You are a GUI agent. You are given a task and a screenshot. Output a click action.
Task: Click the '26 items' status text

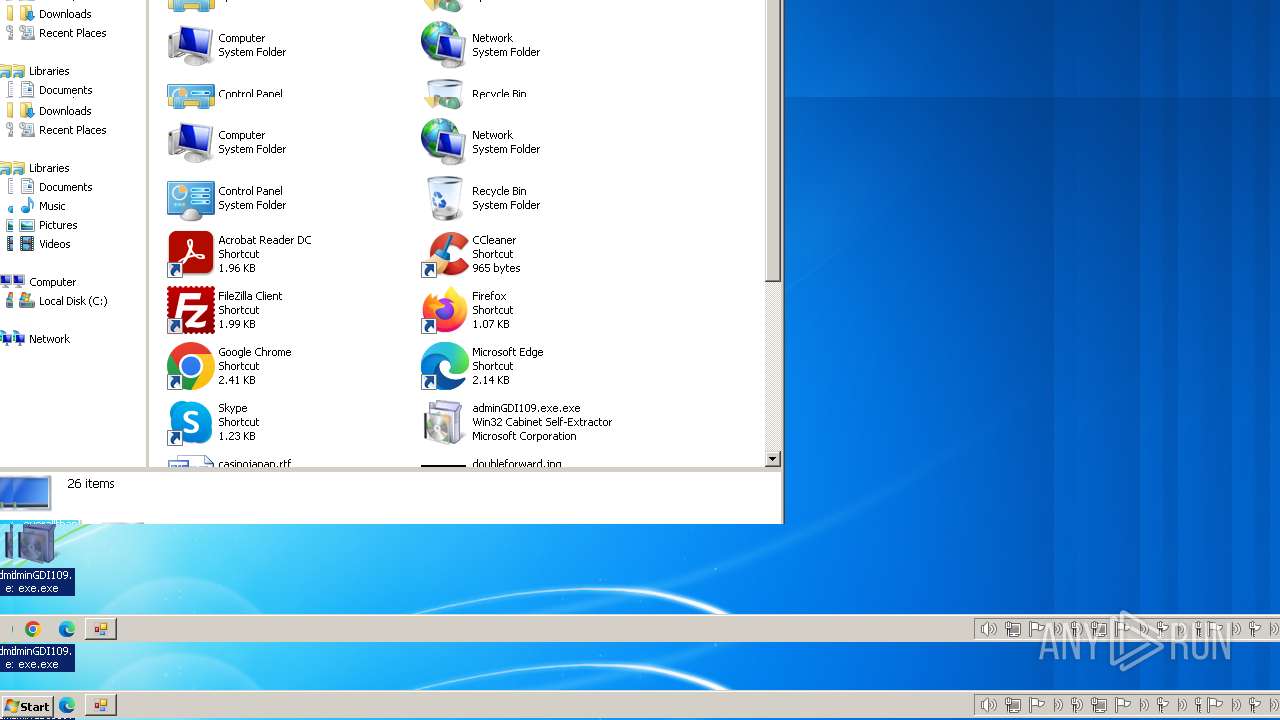(x=91, y=483)
